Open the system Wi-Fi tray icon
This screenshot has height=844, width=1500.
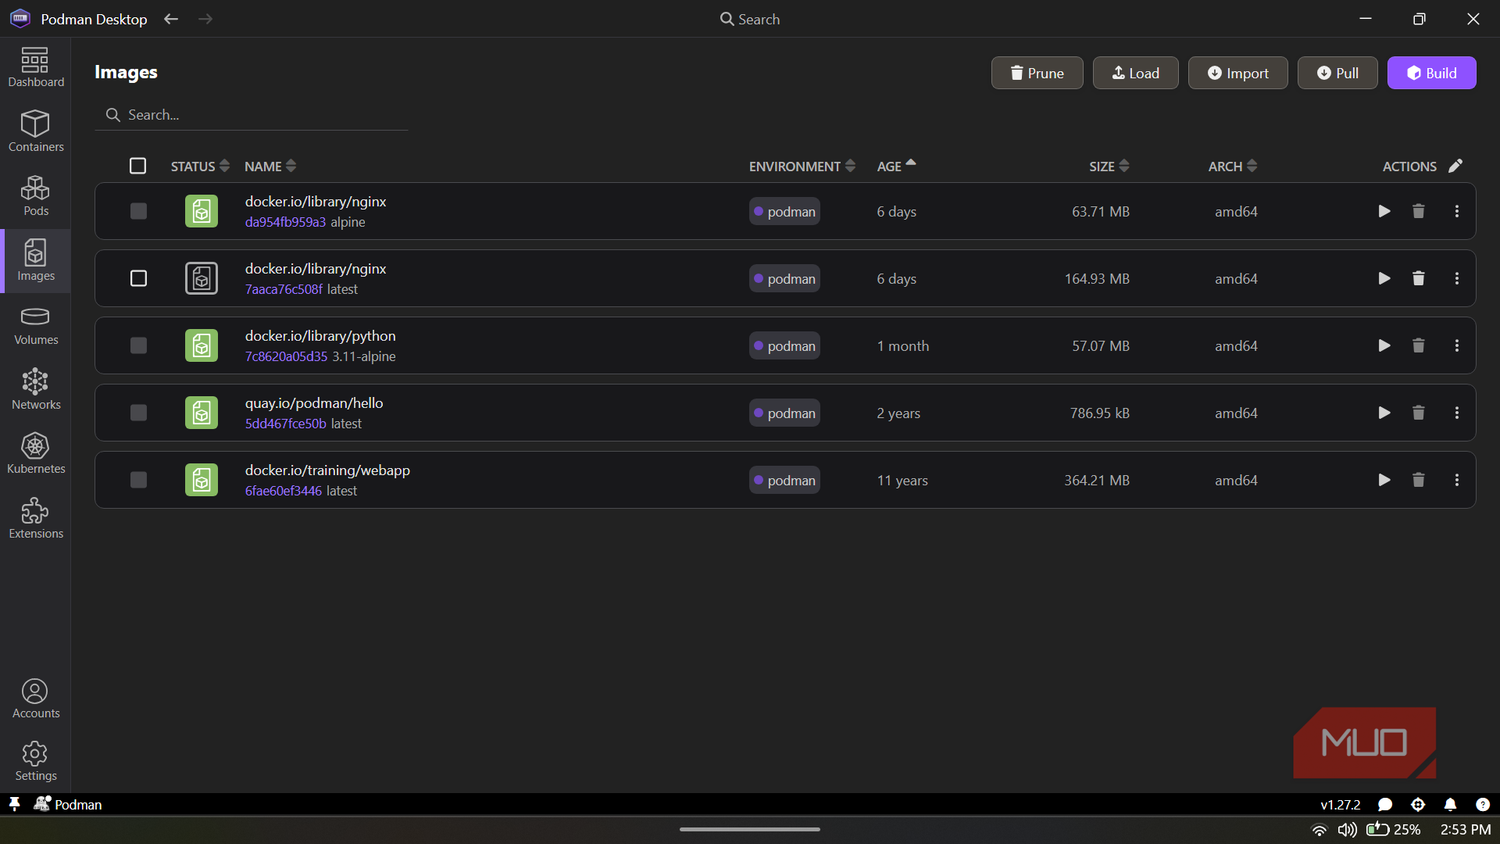click(1319, 830)
